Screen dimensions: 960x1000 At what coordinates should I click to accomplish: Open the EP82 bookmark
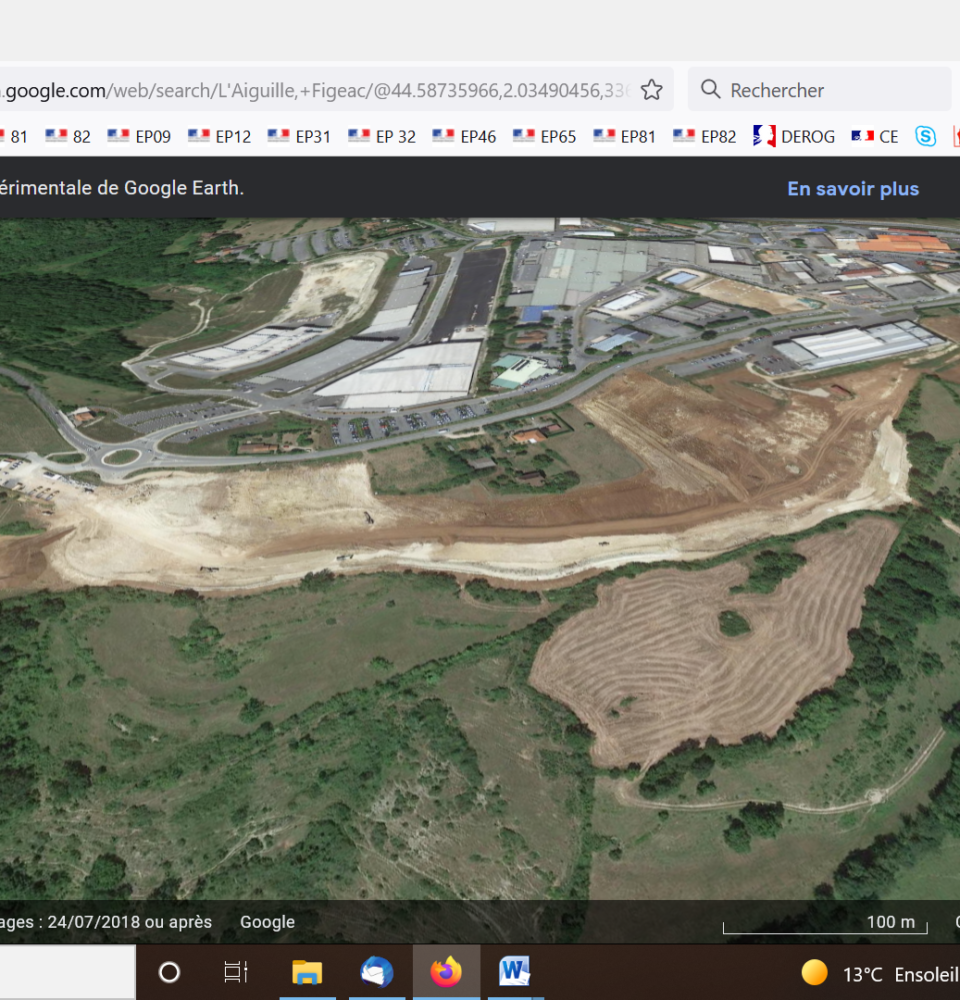[x=705, y=136]
